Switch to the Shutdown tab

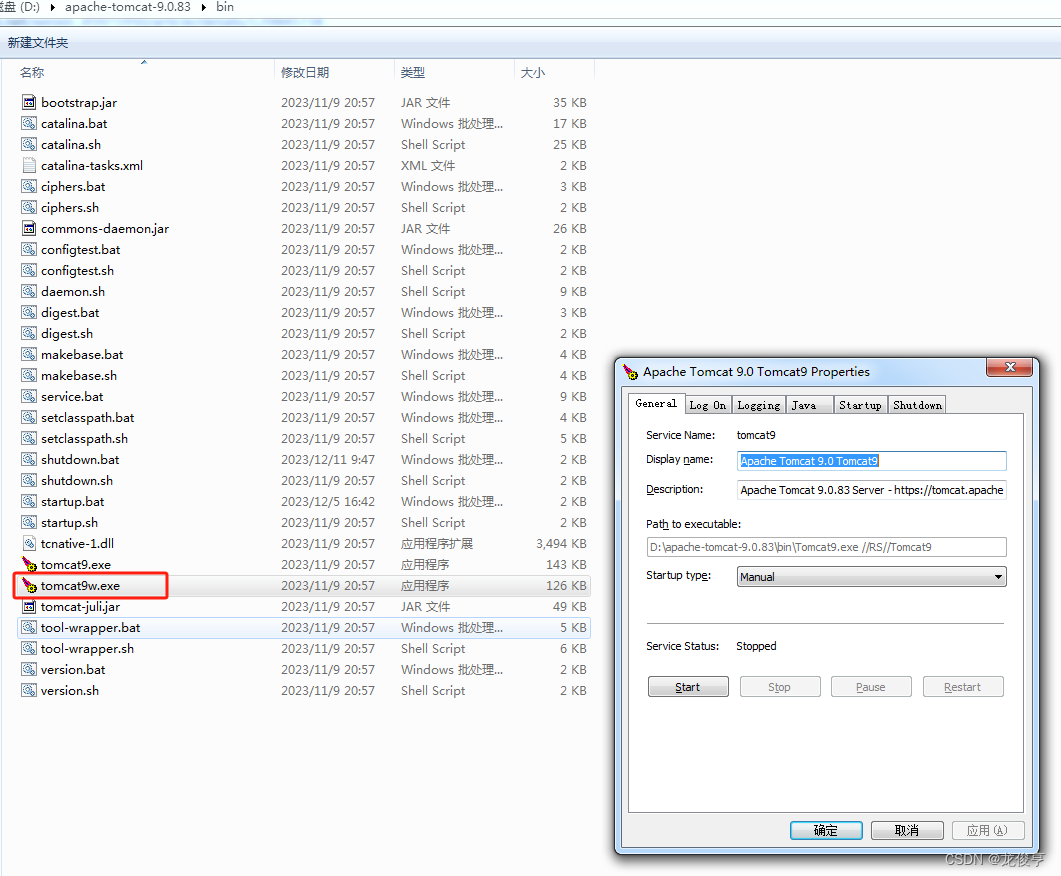(x=917, y=405)
